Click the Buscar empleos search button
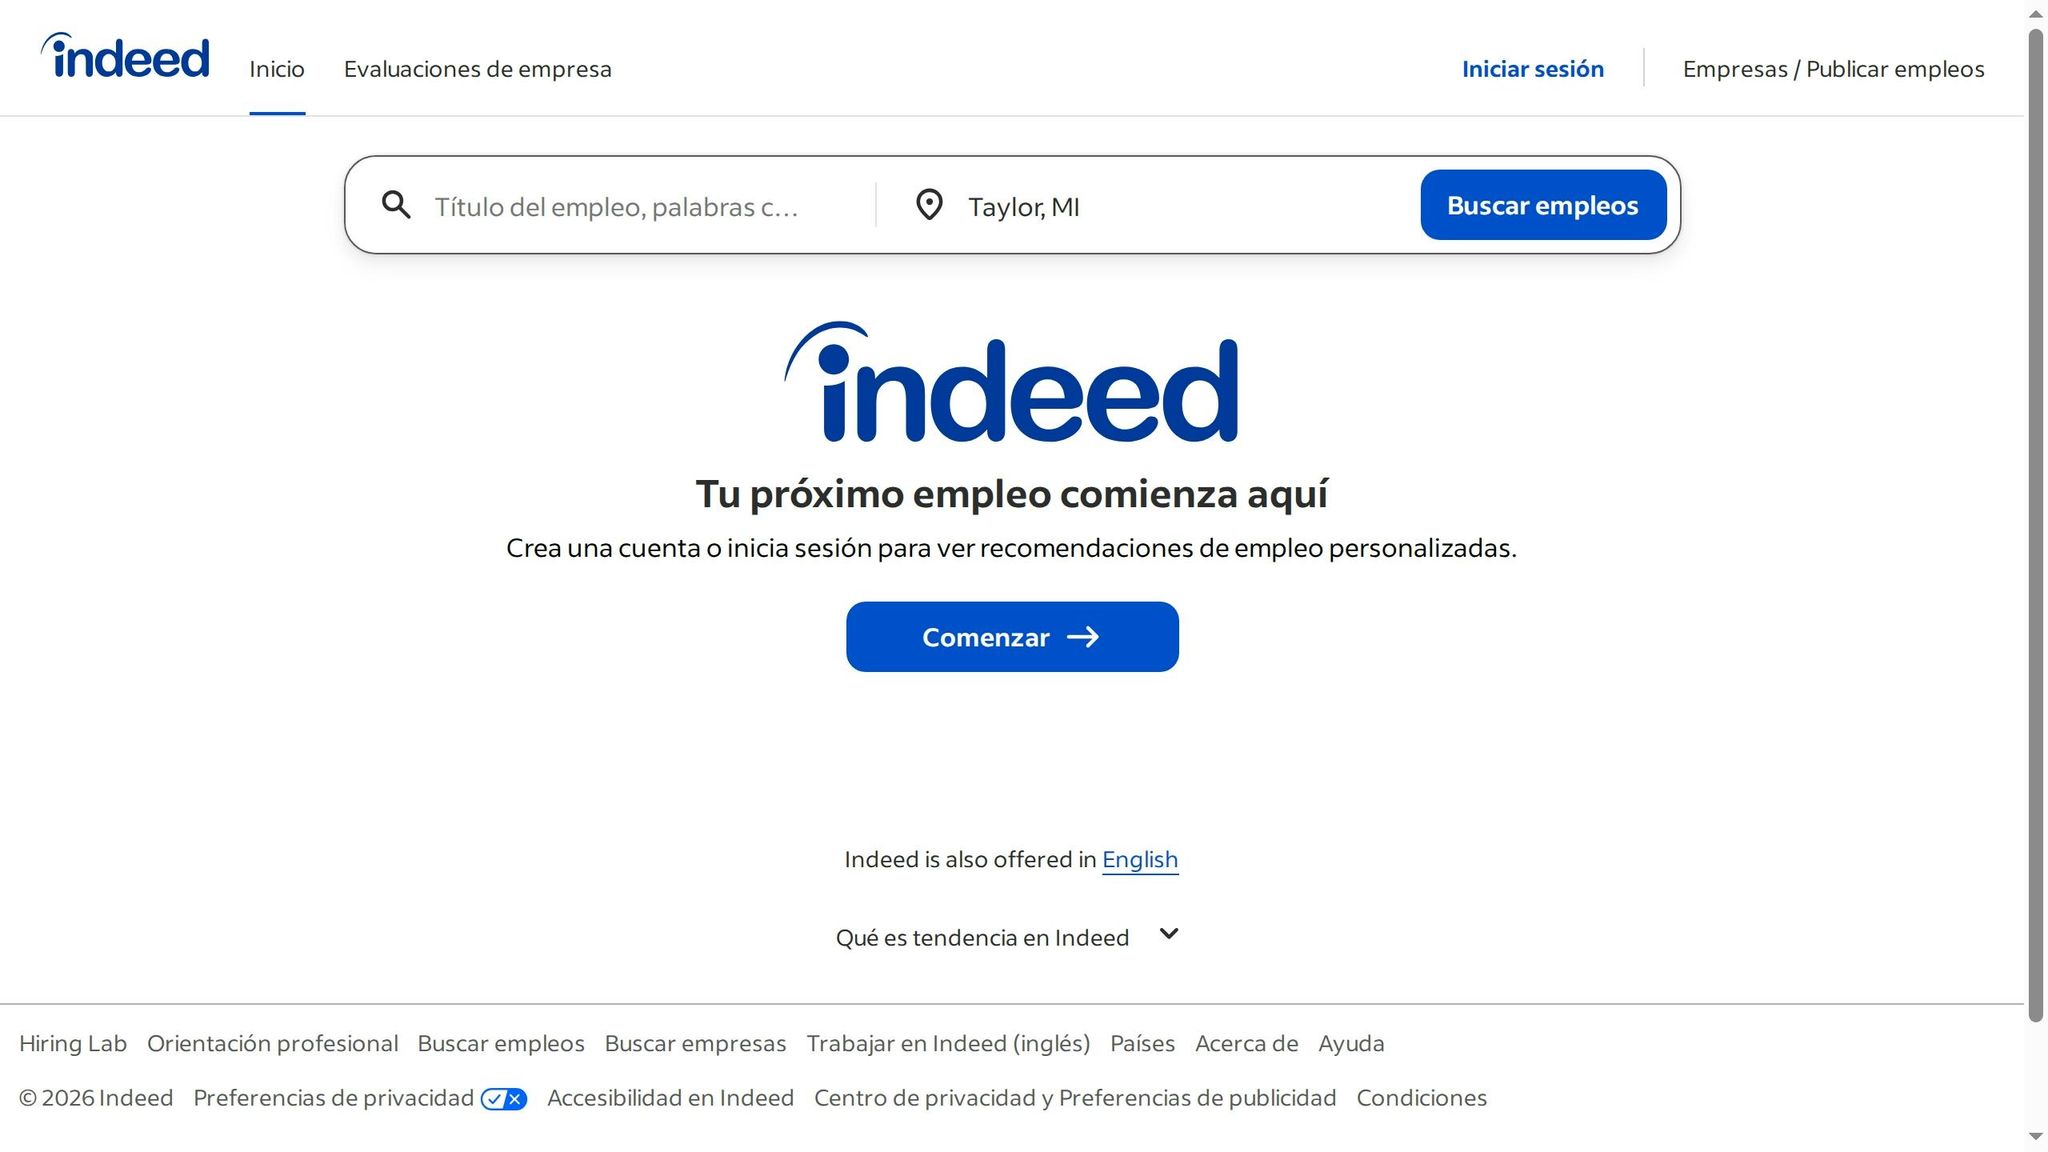This screenshot has width=2048, height=1152. 1542,205
